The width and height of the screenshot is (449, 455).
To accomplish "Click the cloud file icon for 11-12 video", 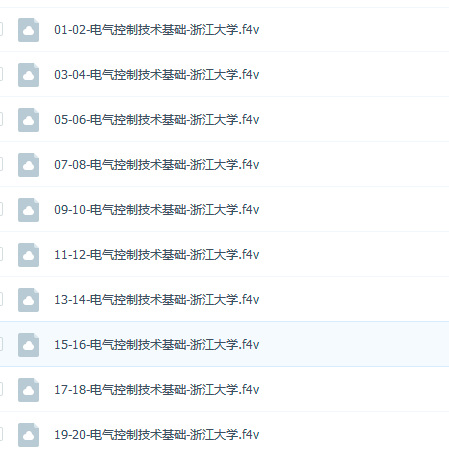I will (28, 255).
